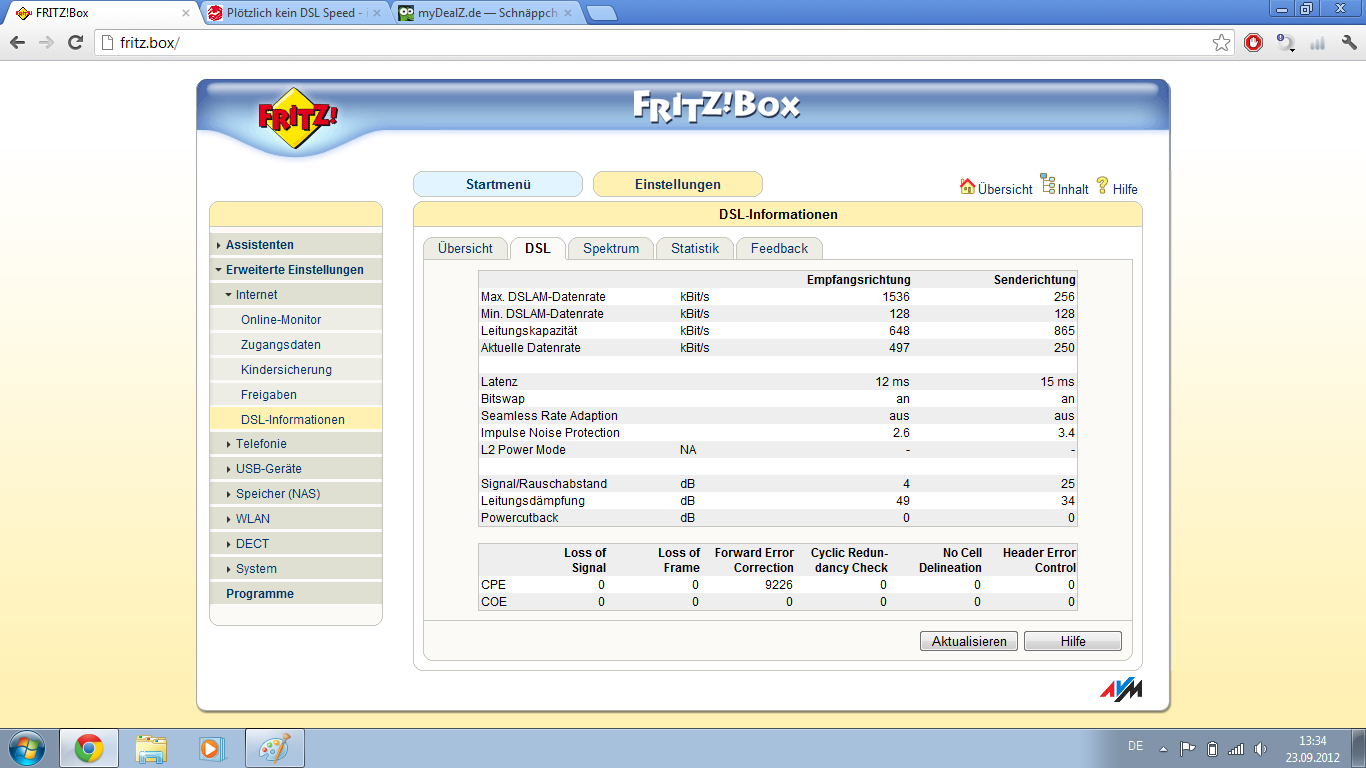Launch Paint from the Windows taskbar

tap(274, 748)
